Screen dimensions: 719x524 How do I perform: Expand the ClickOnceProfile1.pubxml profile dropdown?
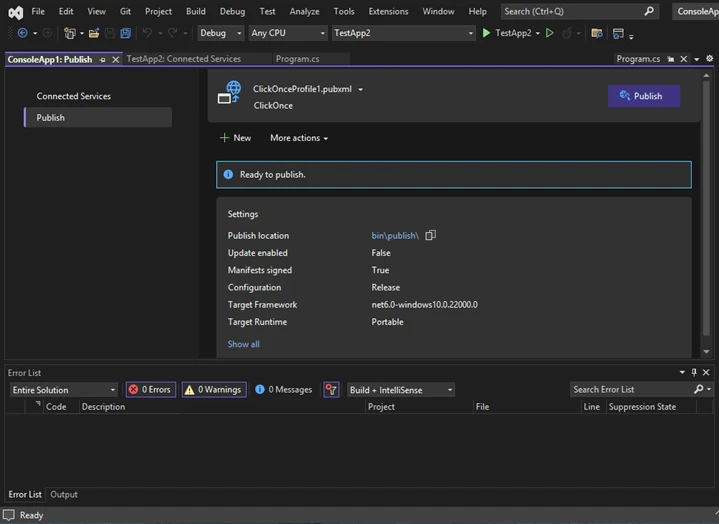pyautogui.click(x=360, y=89)
